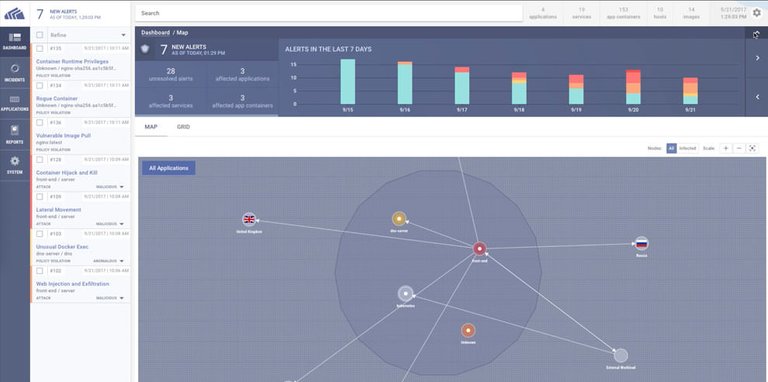Open the Lateral Movement alert
Image resolution: width=768 pixels, height=382 pixels.
click(59, 210)
